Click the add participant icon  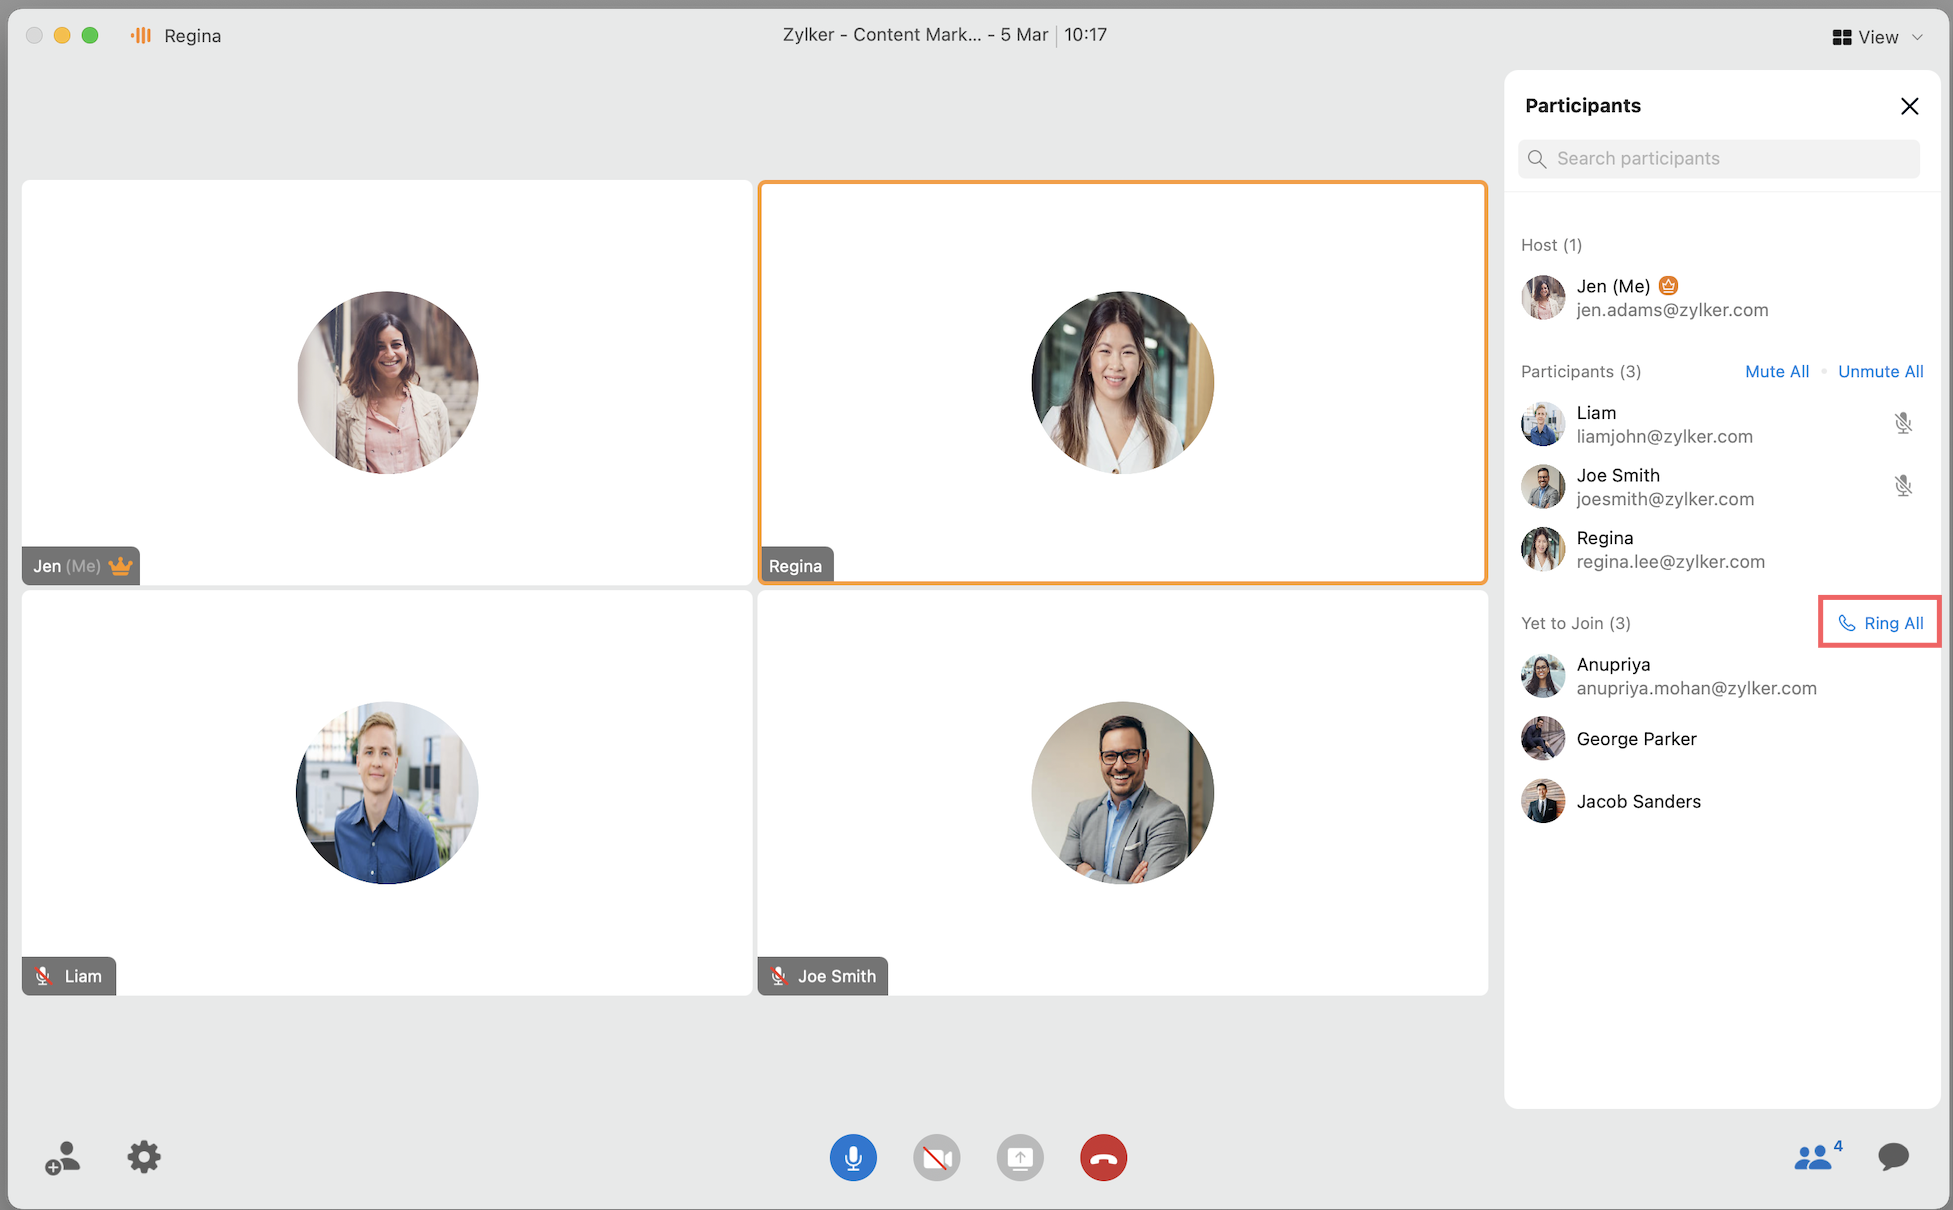coord(62,1158)
